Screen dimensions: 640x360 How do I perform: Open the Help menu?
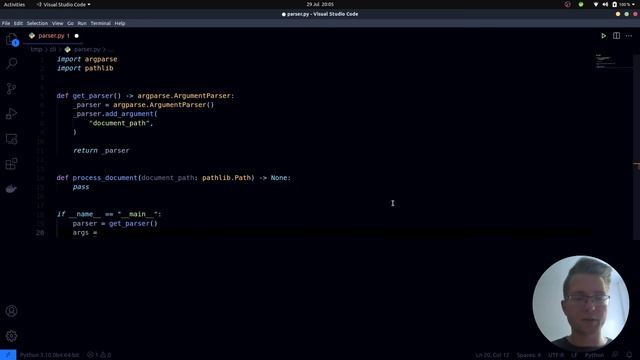point(120,23)
